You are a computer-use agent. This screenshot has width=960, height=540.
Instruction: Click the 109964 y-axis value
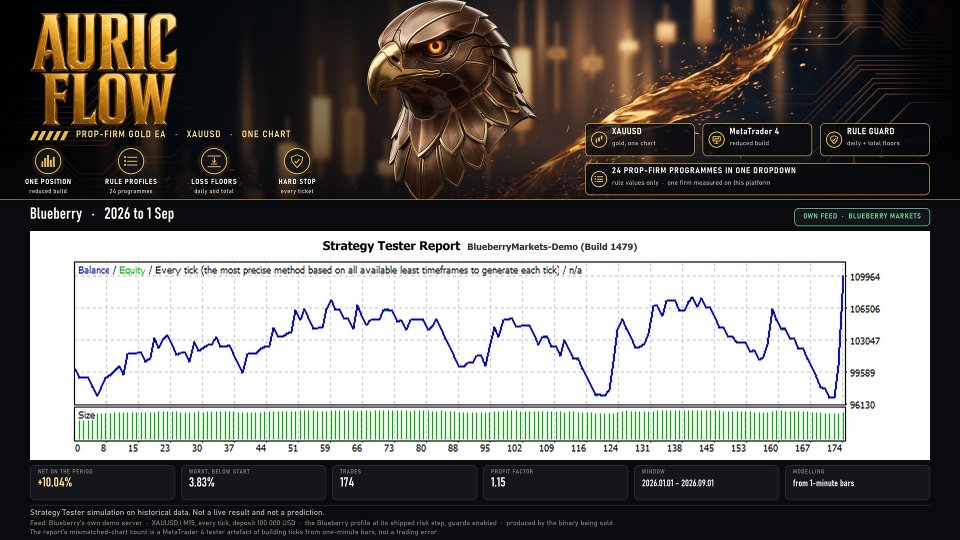point(864,277)
